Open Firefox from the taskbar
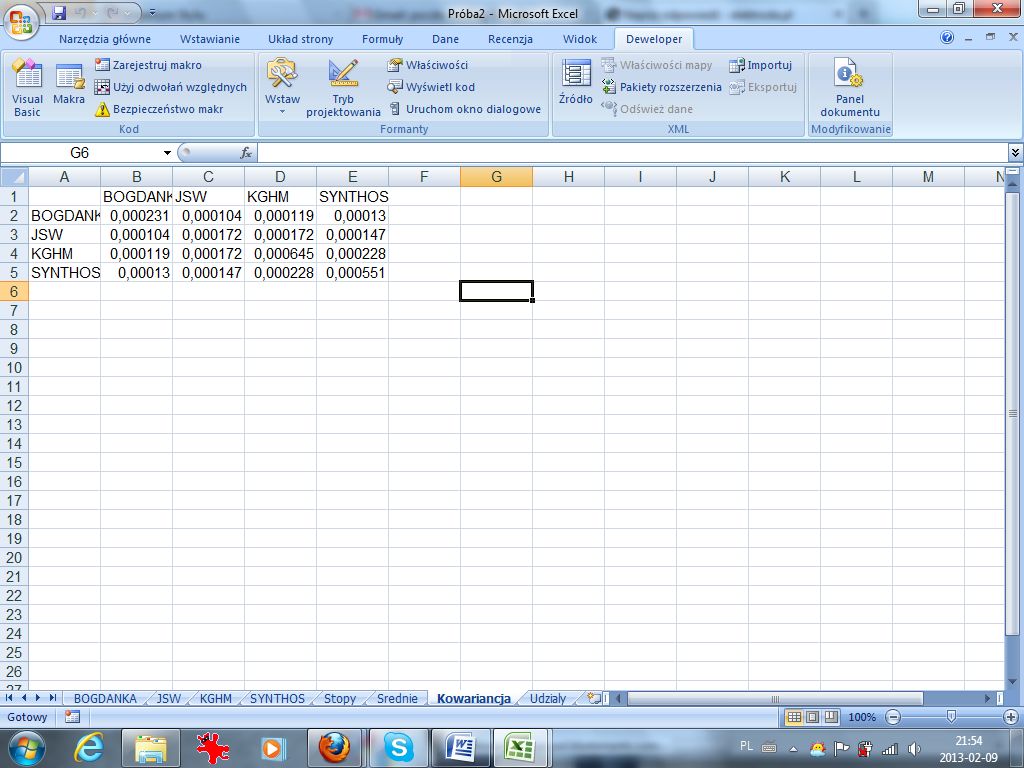Image resolution: width=1024 pixels, height=768 pixels. pyautogui.click(x=334, y=748)
